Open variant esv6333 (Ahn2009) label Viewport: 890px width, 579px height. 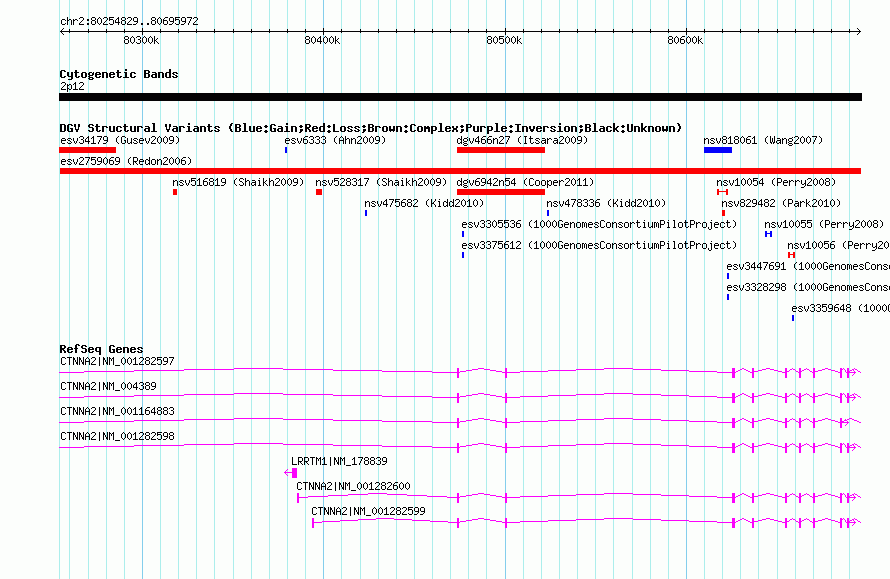click(x=335, y=140)
